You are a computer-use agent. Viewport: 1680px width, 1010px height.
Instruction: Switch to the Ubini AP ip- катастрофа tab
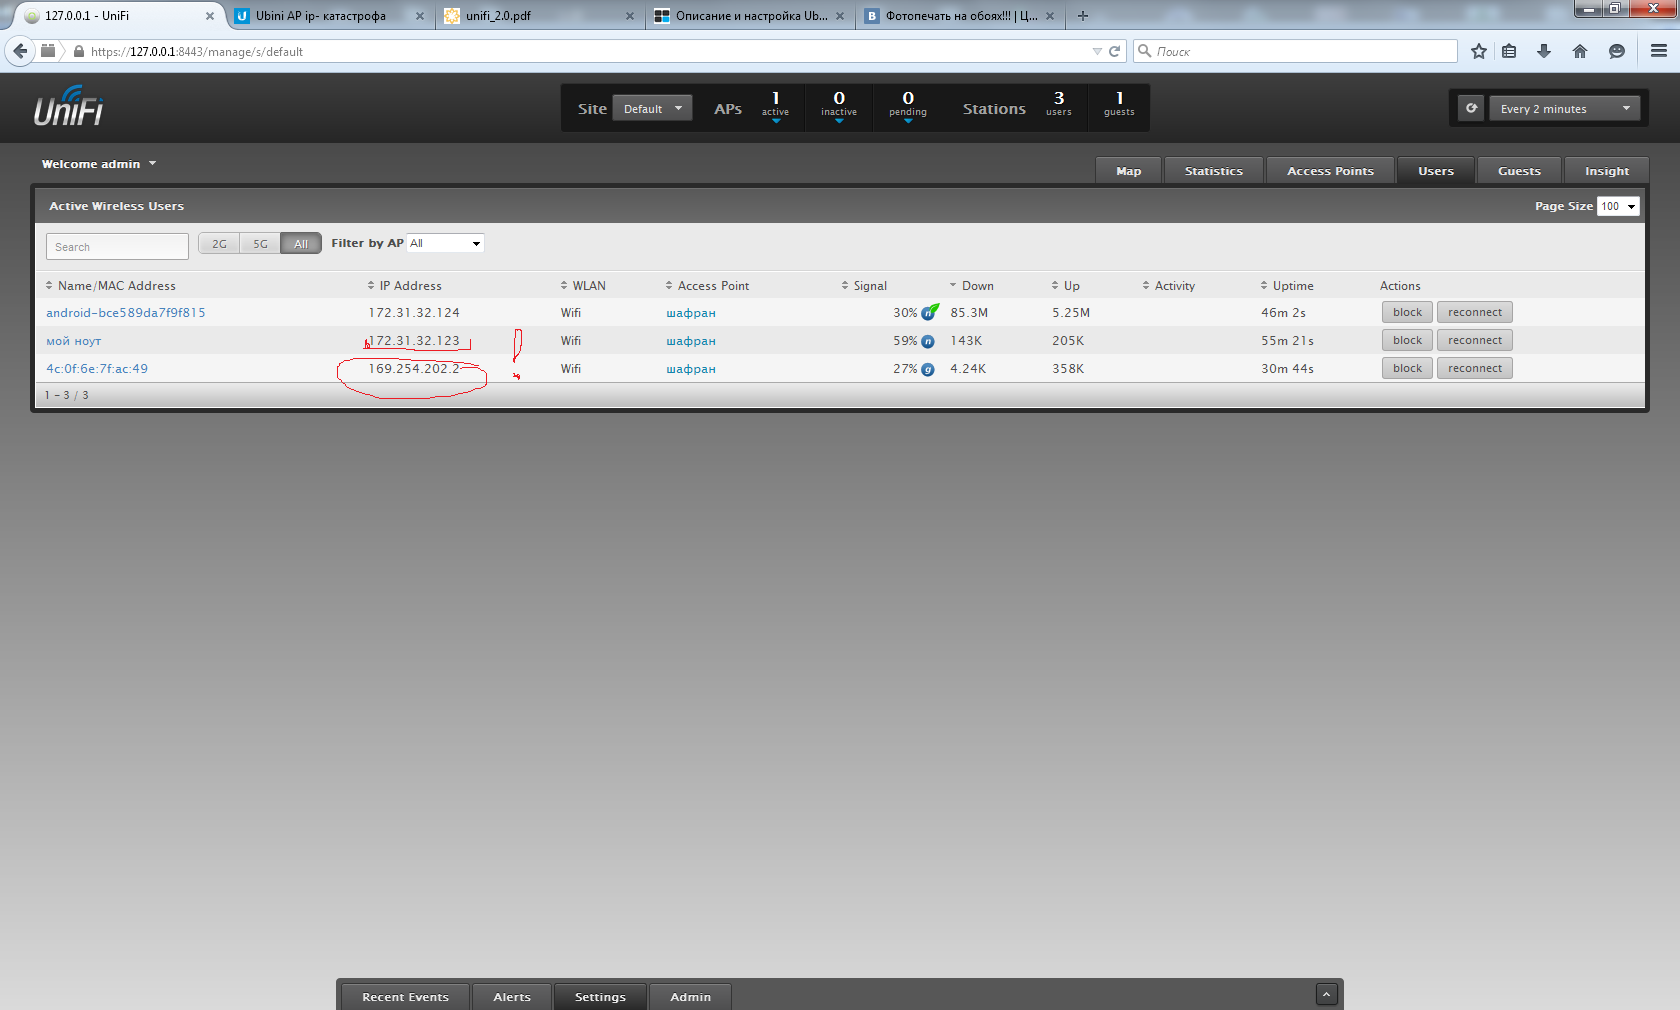[x=320, y=16]
